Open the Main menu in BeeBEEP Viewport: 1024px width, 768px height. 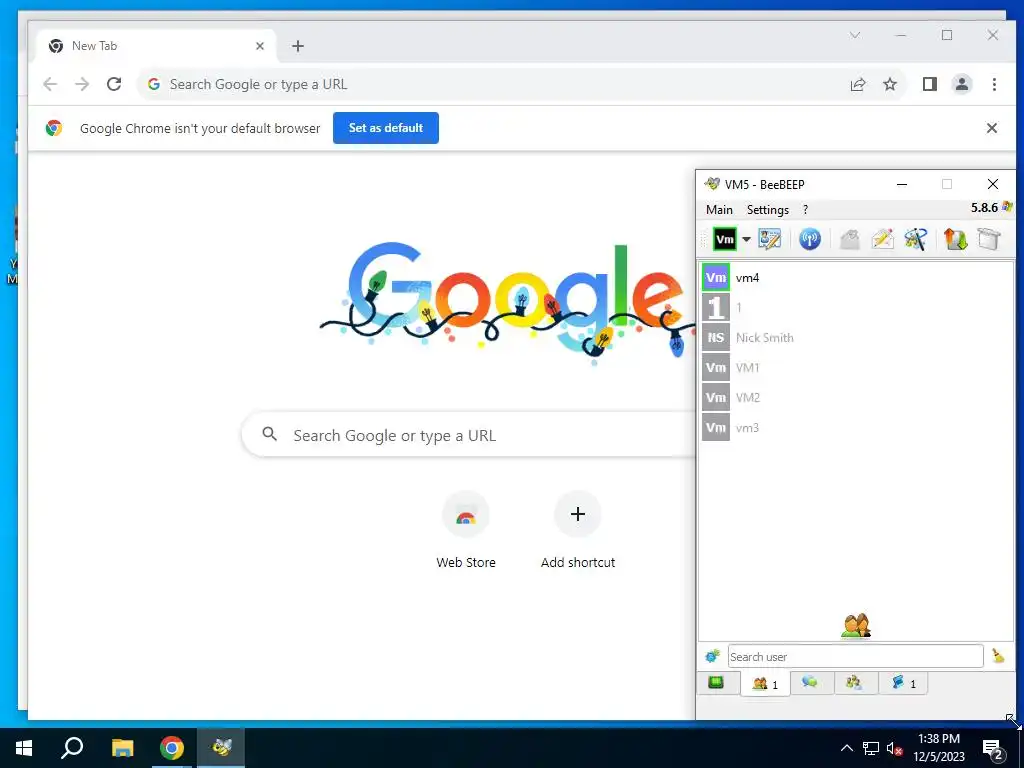coord(719,210)
